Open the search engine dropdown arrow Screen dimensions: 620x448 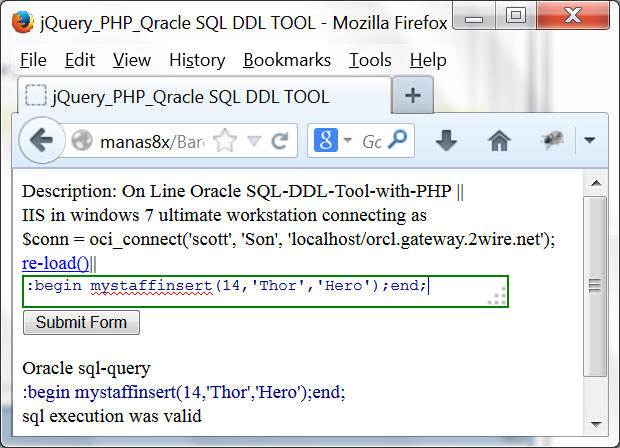348,140
